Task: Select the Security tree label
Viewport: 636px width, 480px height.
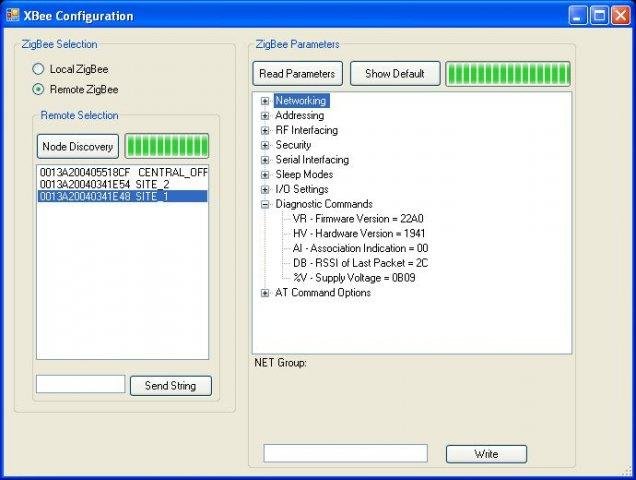Action: [293, 145]
